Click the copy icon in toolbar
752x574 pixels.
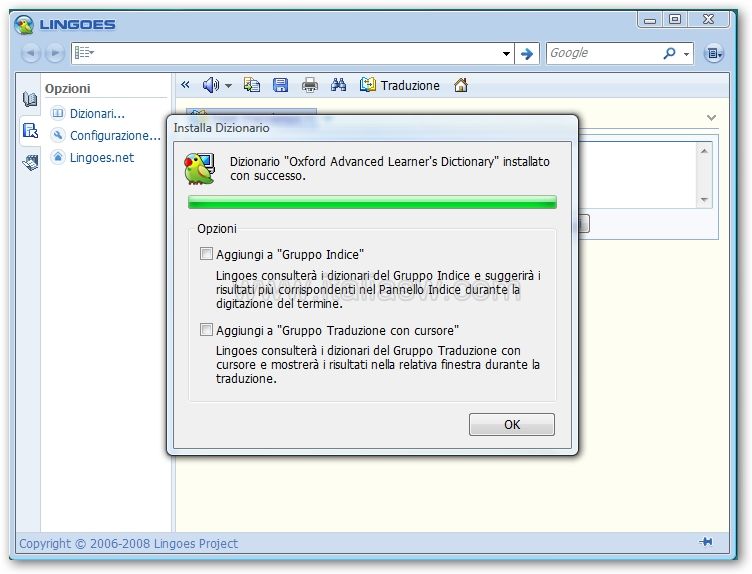pos(252,85)
